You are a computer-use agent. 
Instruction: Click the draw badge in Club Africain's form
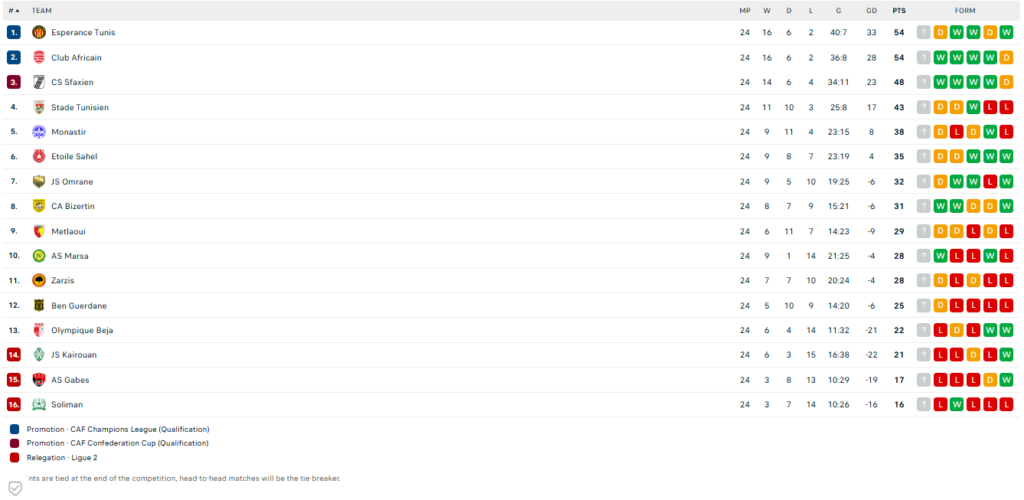coord(1006,57)
